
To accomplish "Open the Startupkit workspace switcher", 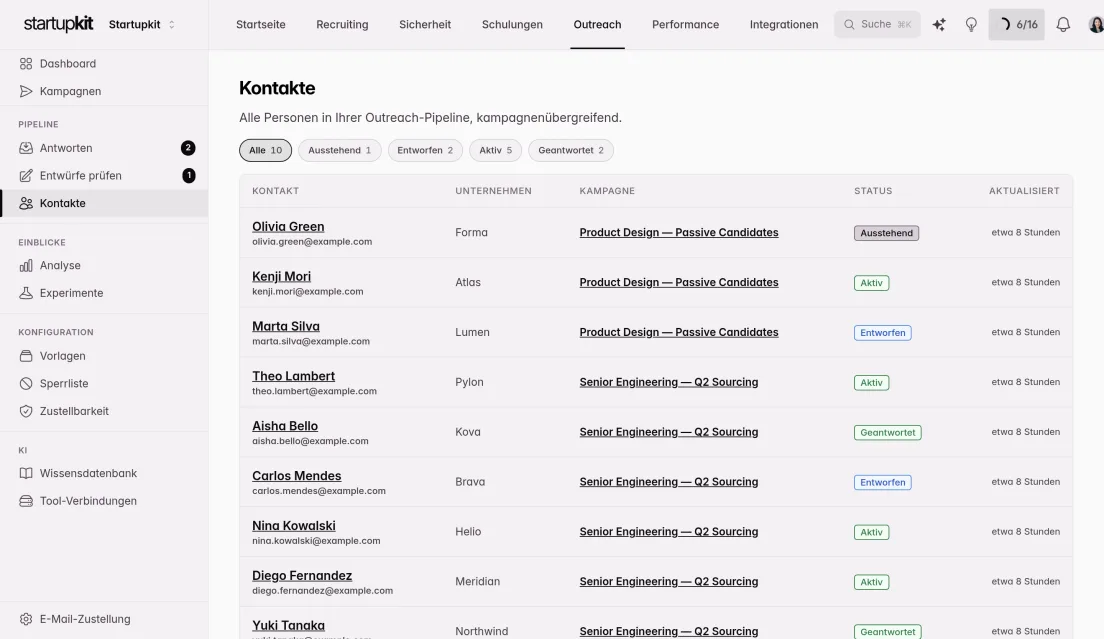I will (142, 25).
